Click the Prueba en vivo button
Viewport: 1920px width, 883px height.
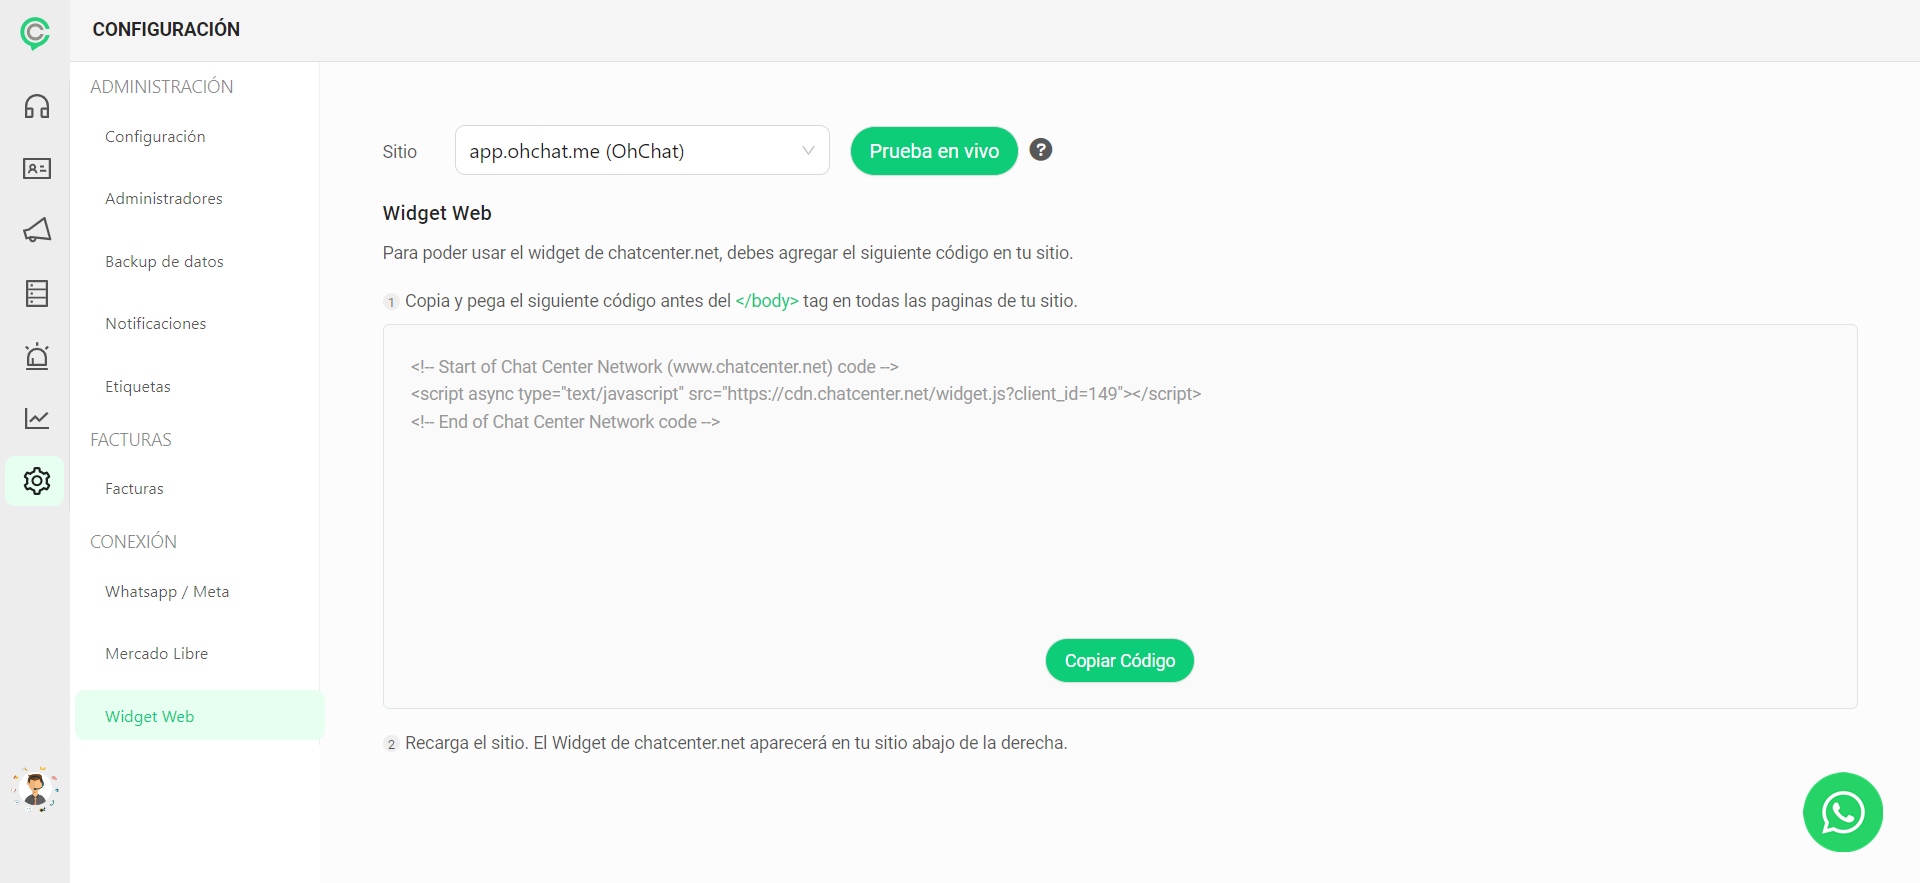934,151
